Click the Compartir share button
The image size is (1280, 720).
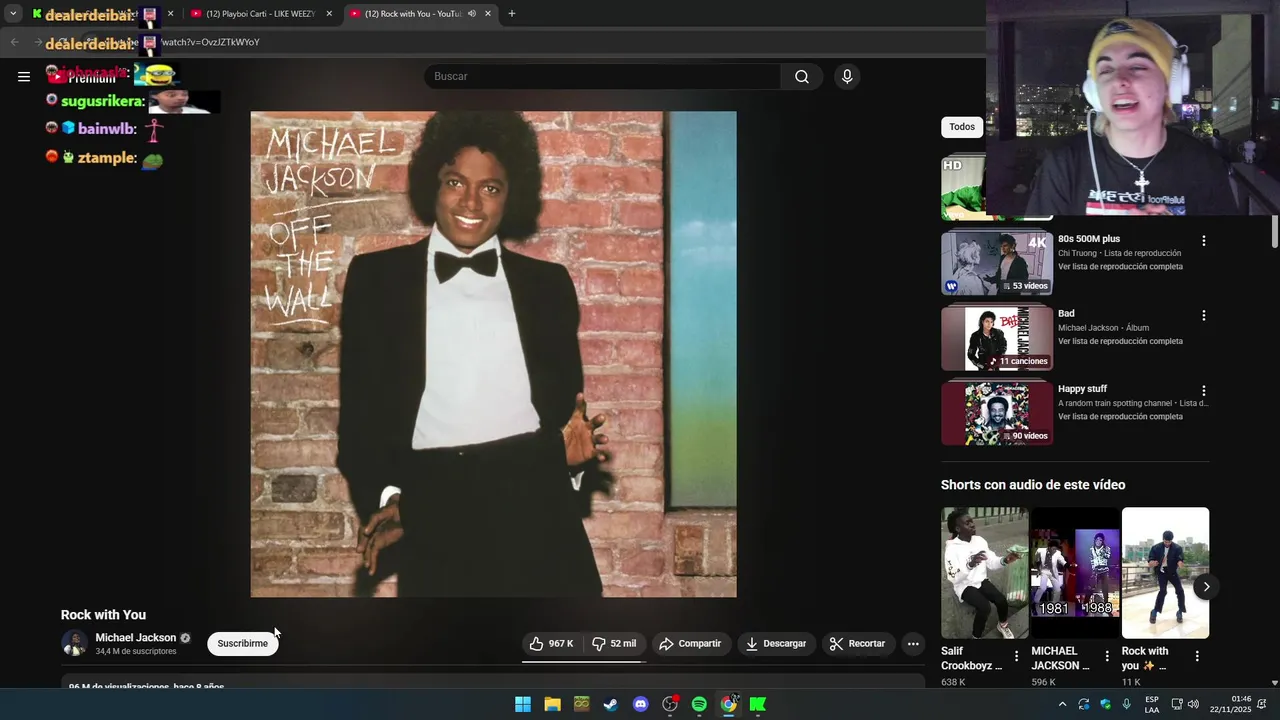690,644
